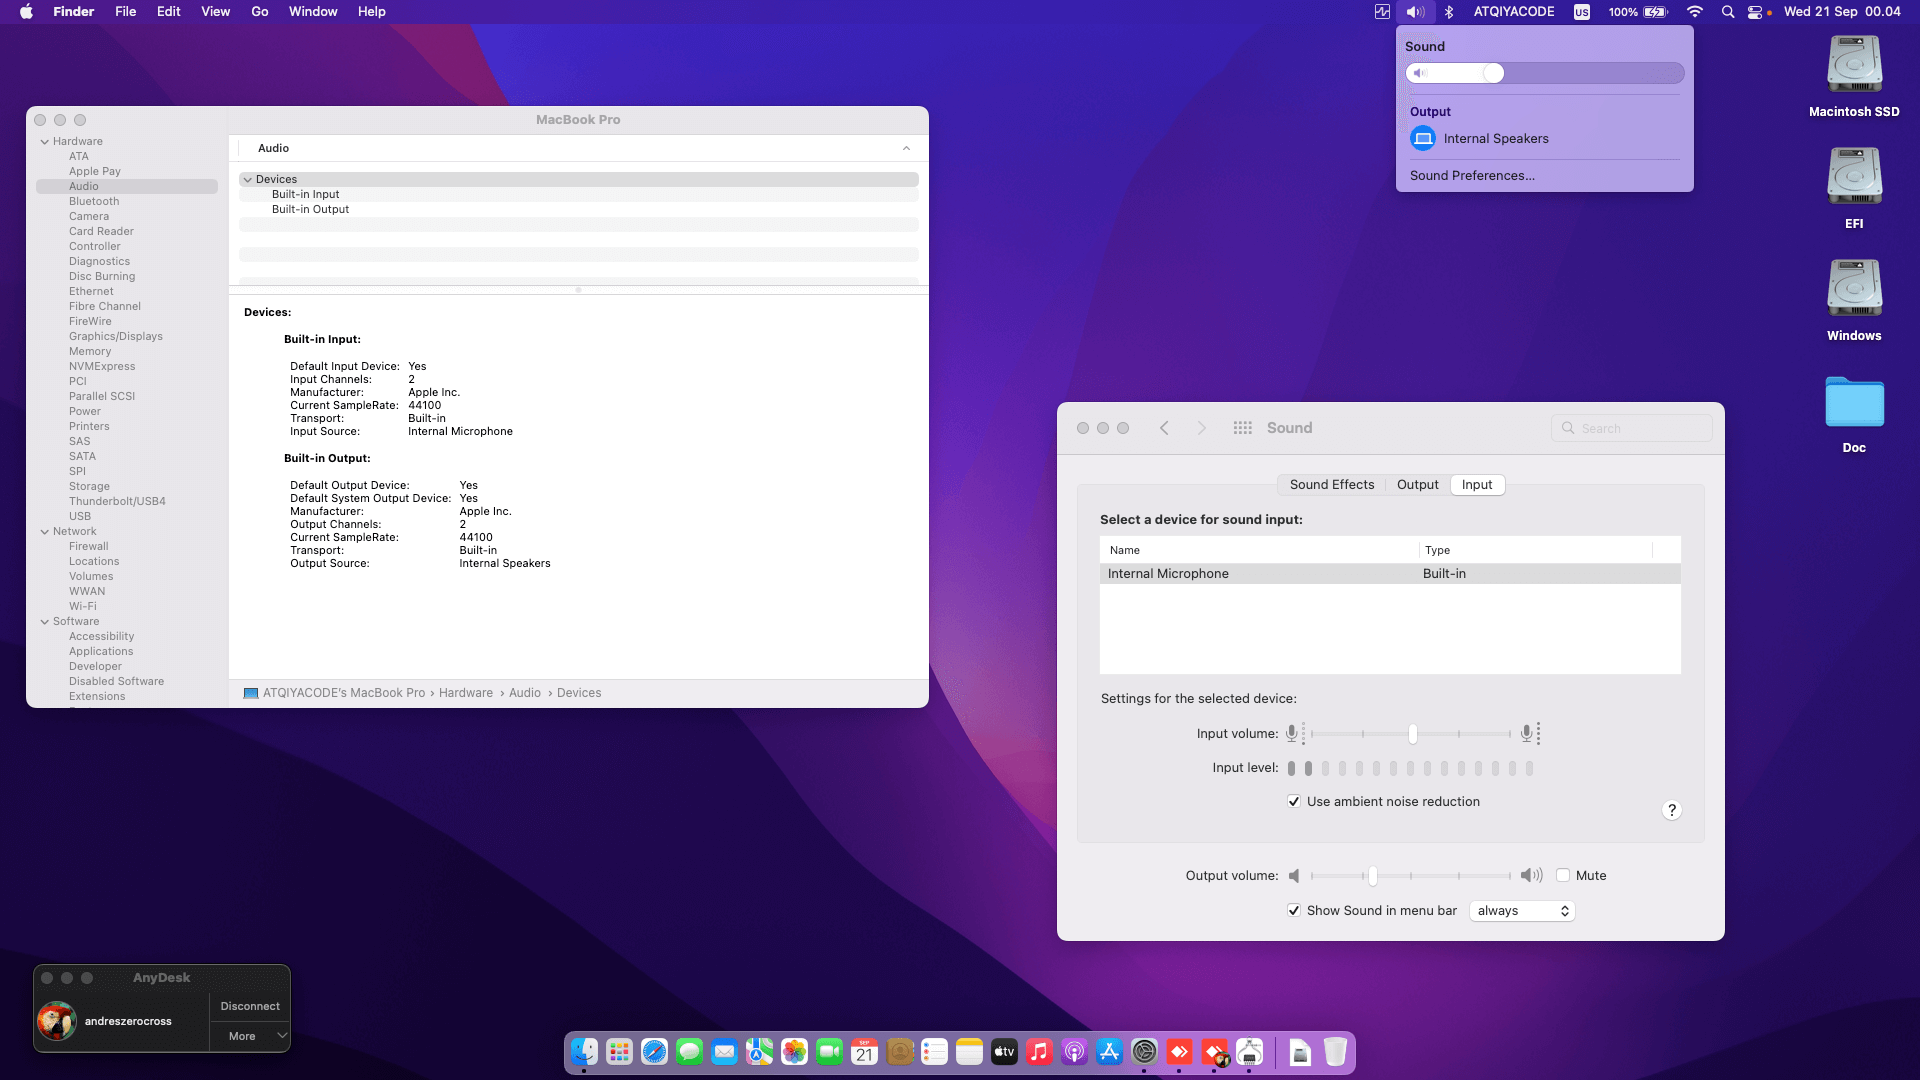Collapse the Software section in the sidebar

tap(45, 622)
